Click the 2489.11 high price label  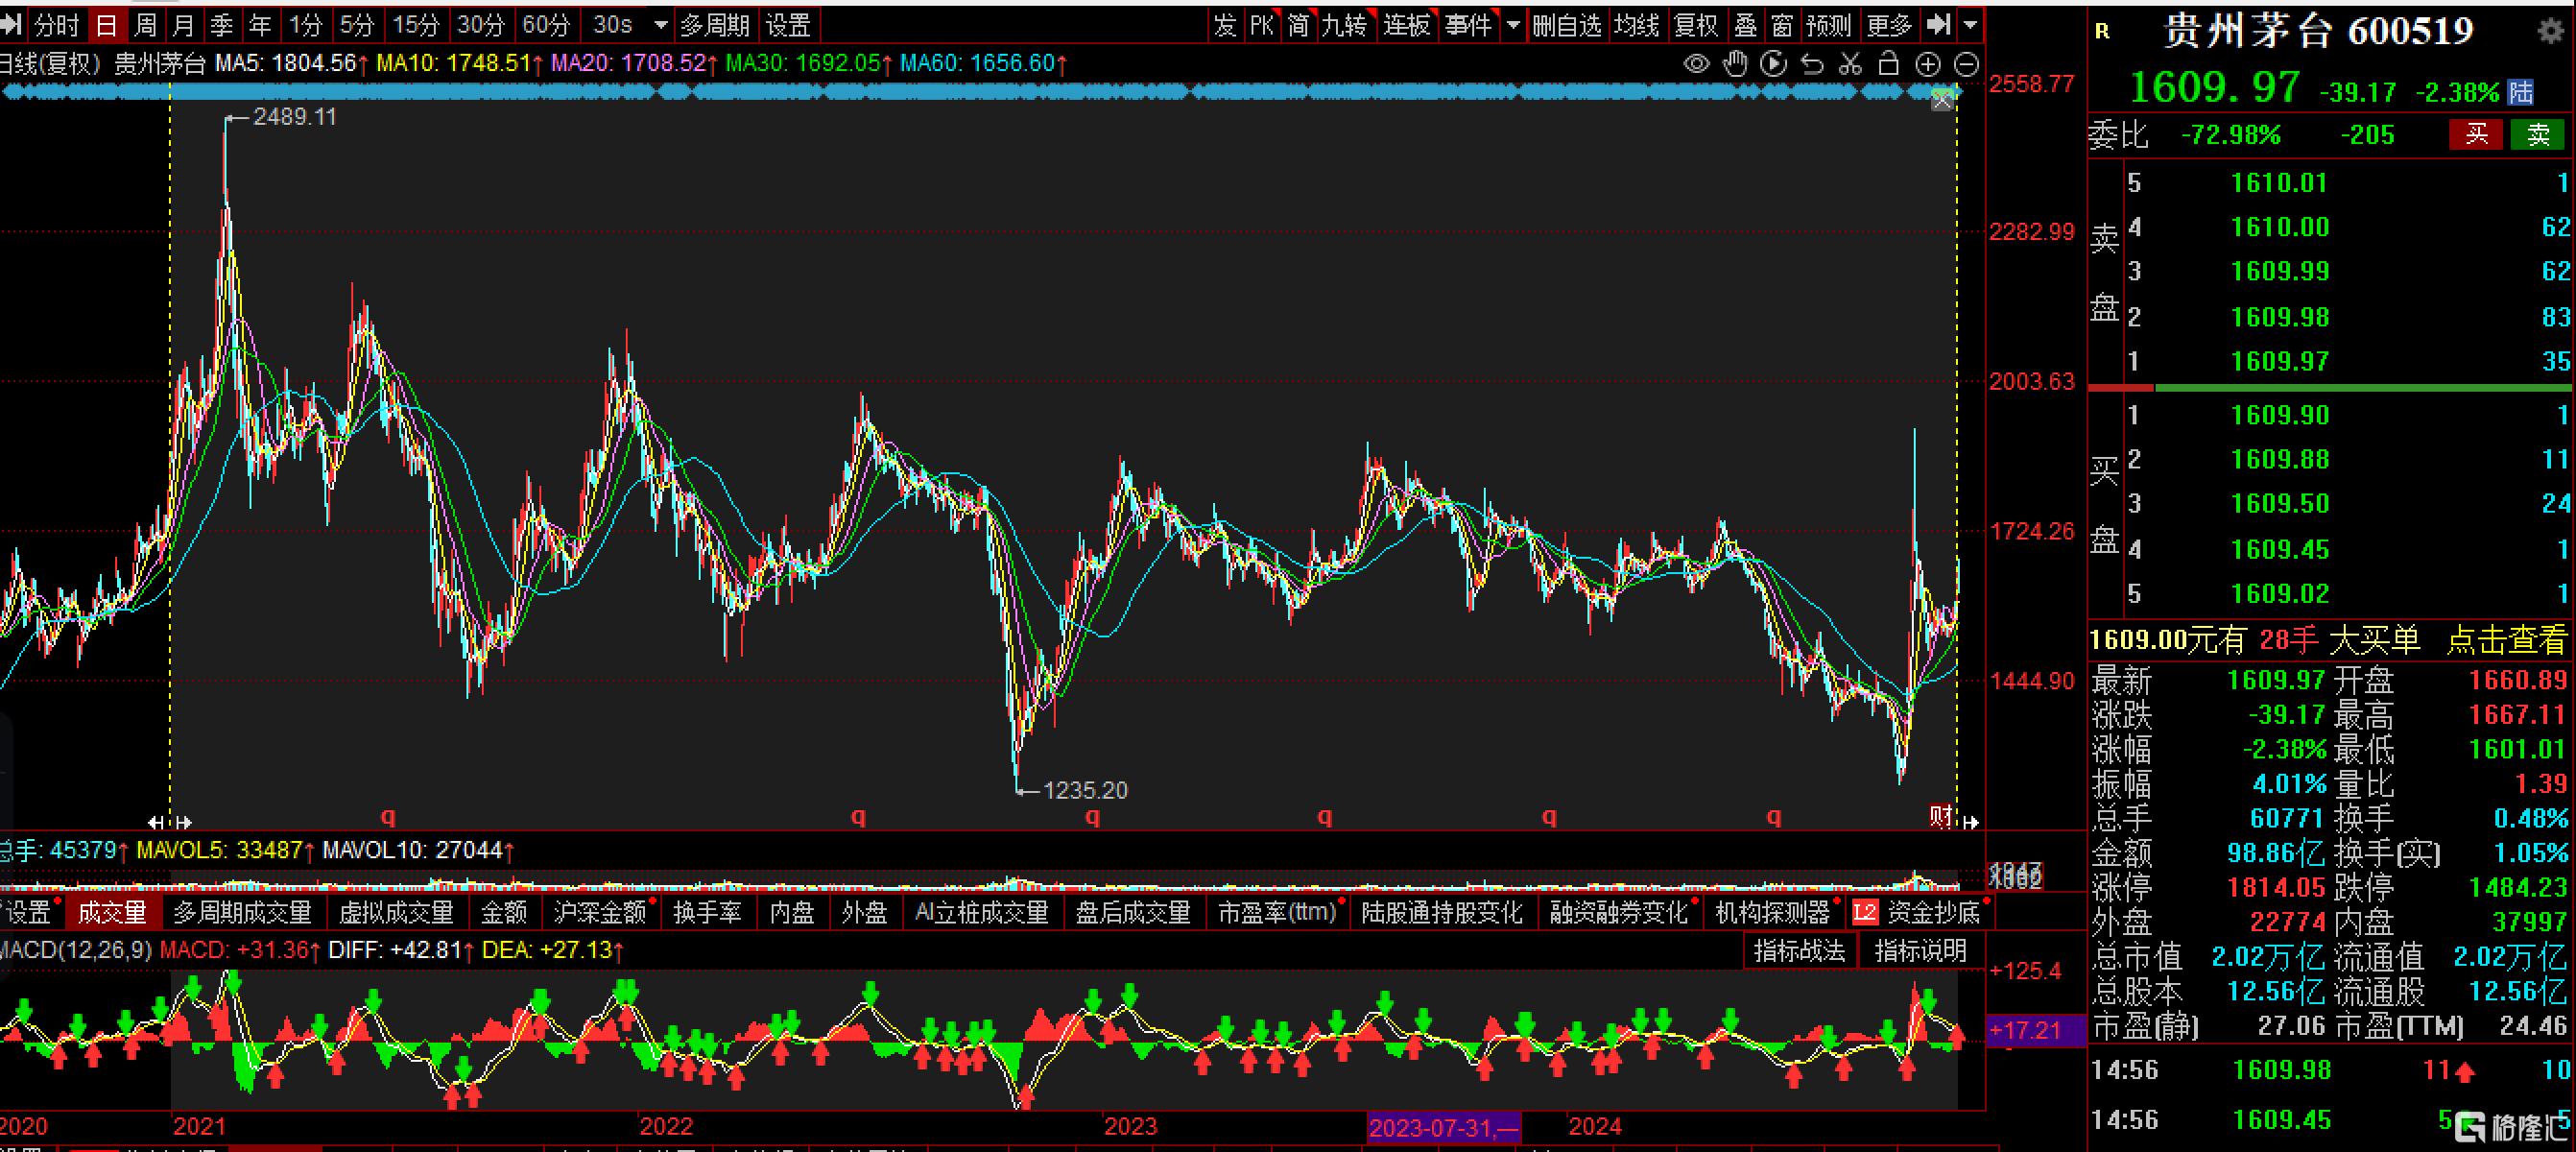tap(294, 117)
